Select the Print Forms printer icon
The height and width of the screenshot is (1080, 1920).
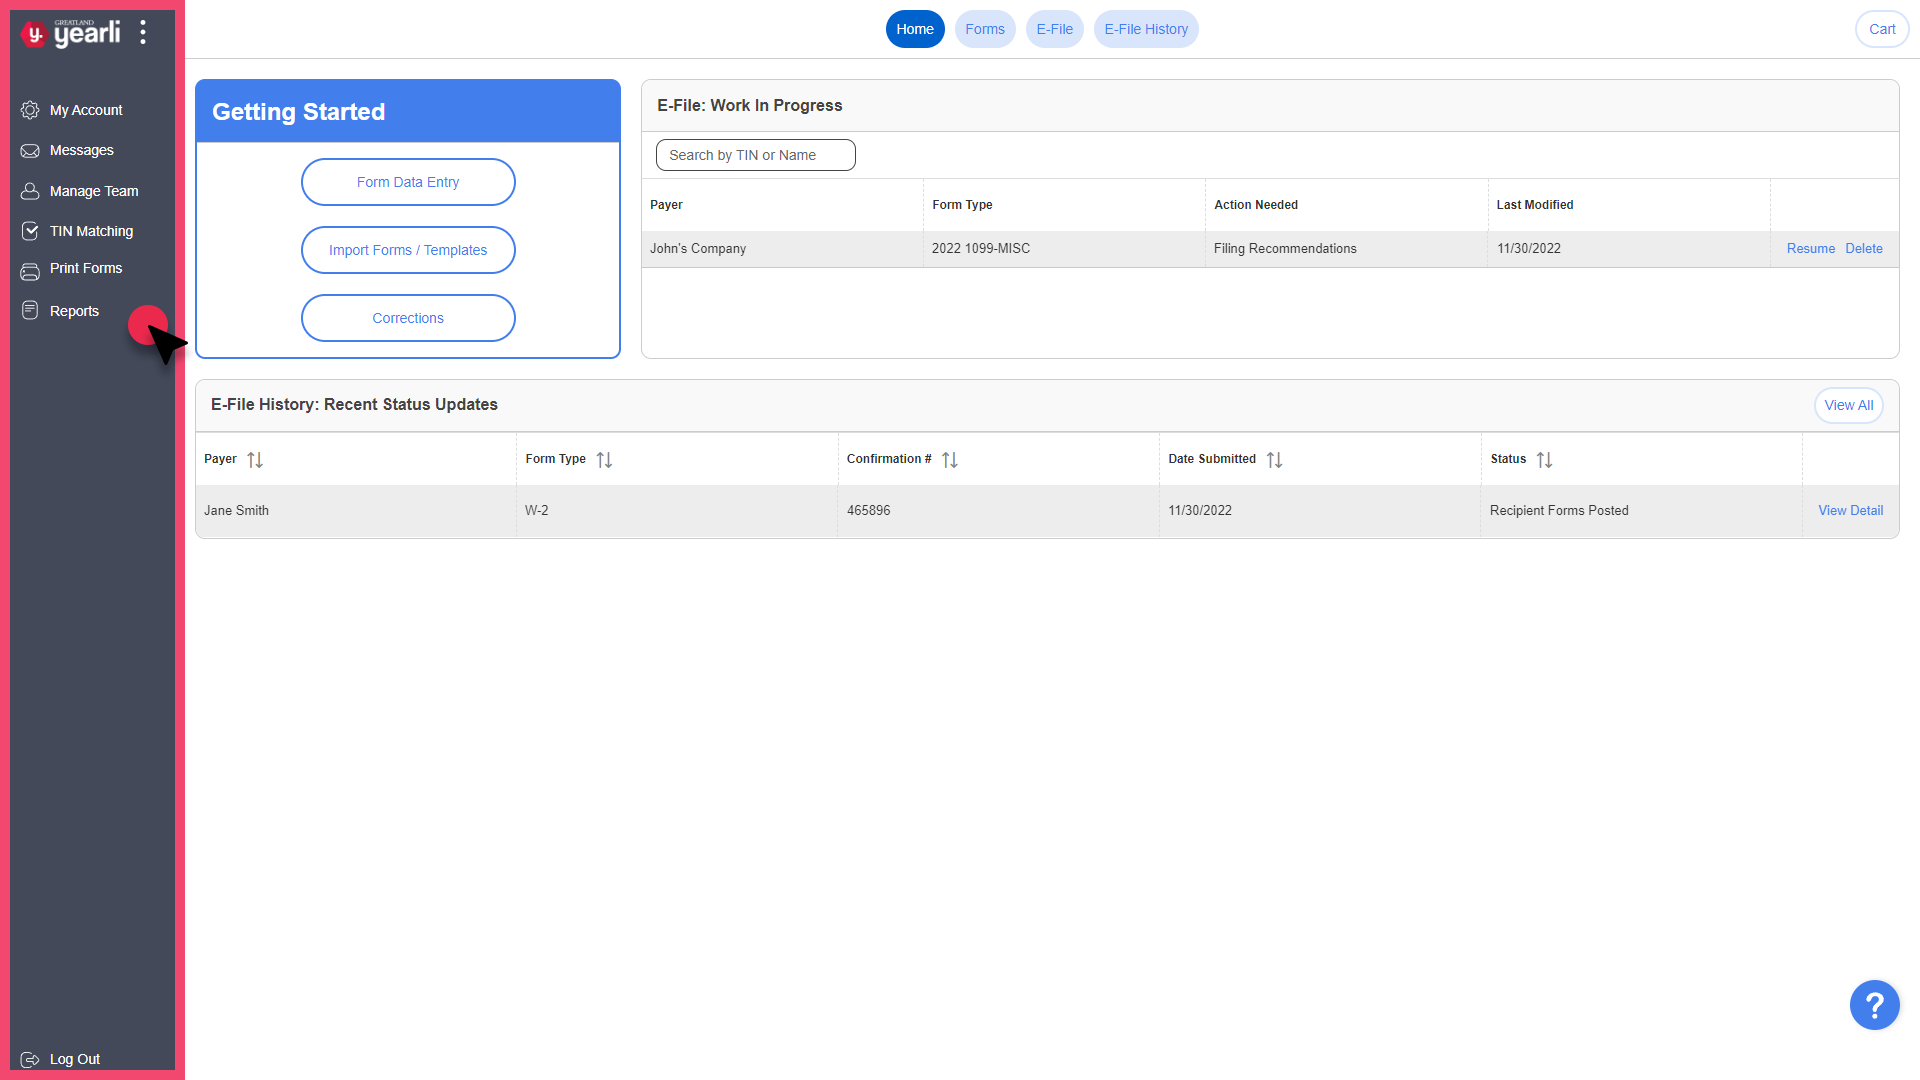click(30, 269)
